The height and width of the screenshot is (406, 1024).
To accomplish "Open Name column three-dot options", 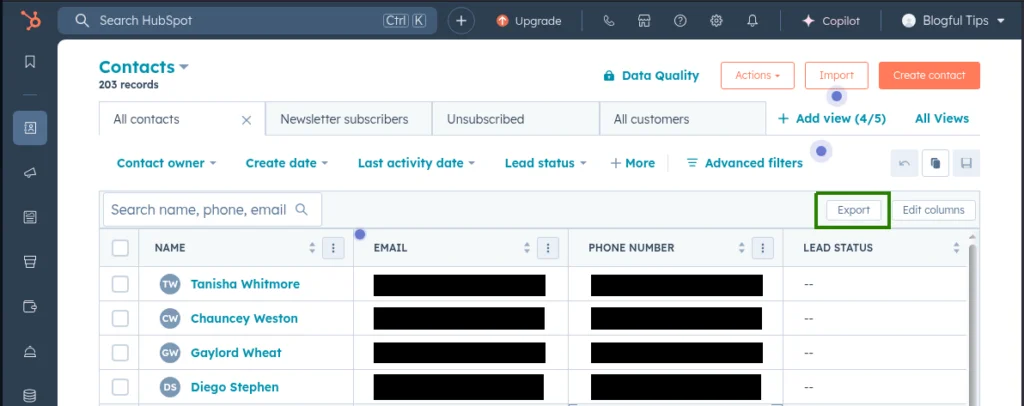I will [334, 248].
